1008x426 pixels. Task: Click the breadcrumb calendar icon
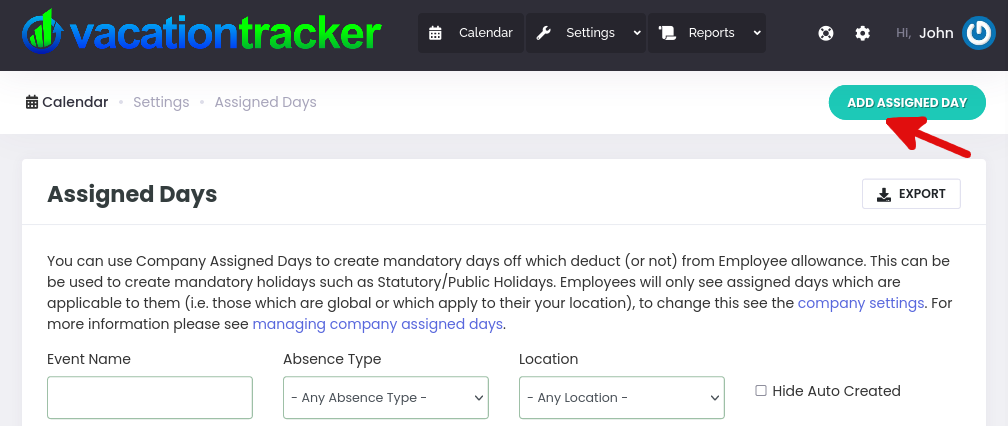pyautogui.click(x=32, y=102)
